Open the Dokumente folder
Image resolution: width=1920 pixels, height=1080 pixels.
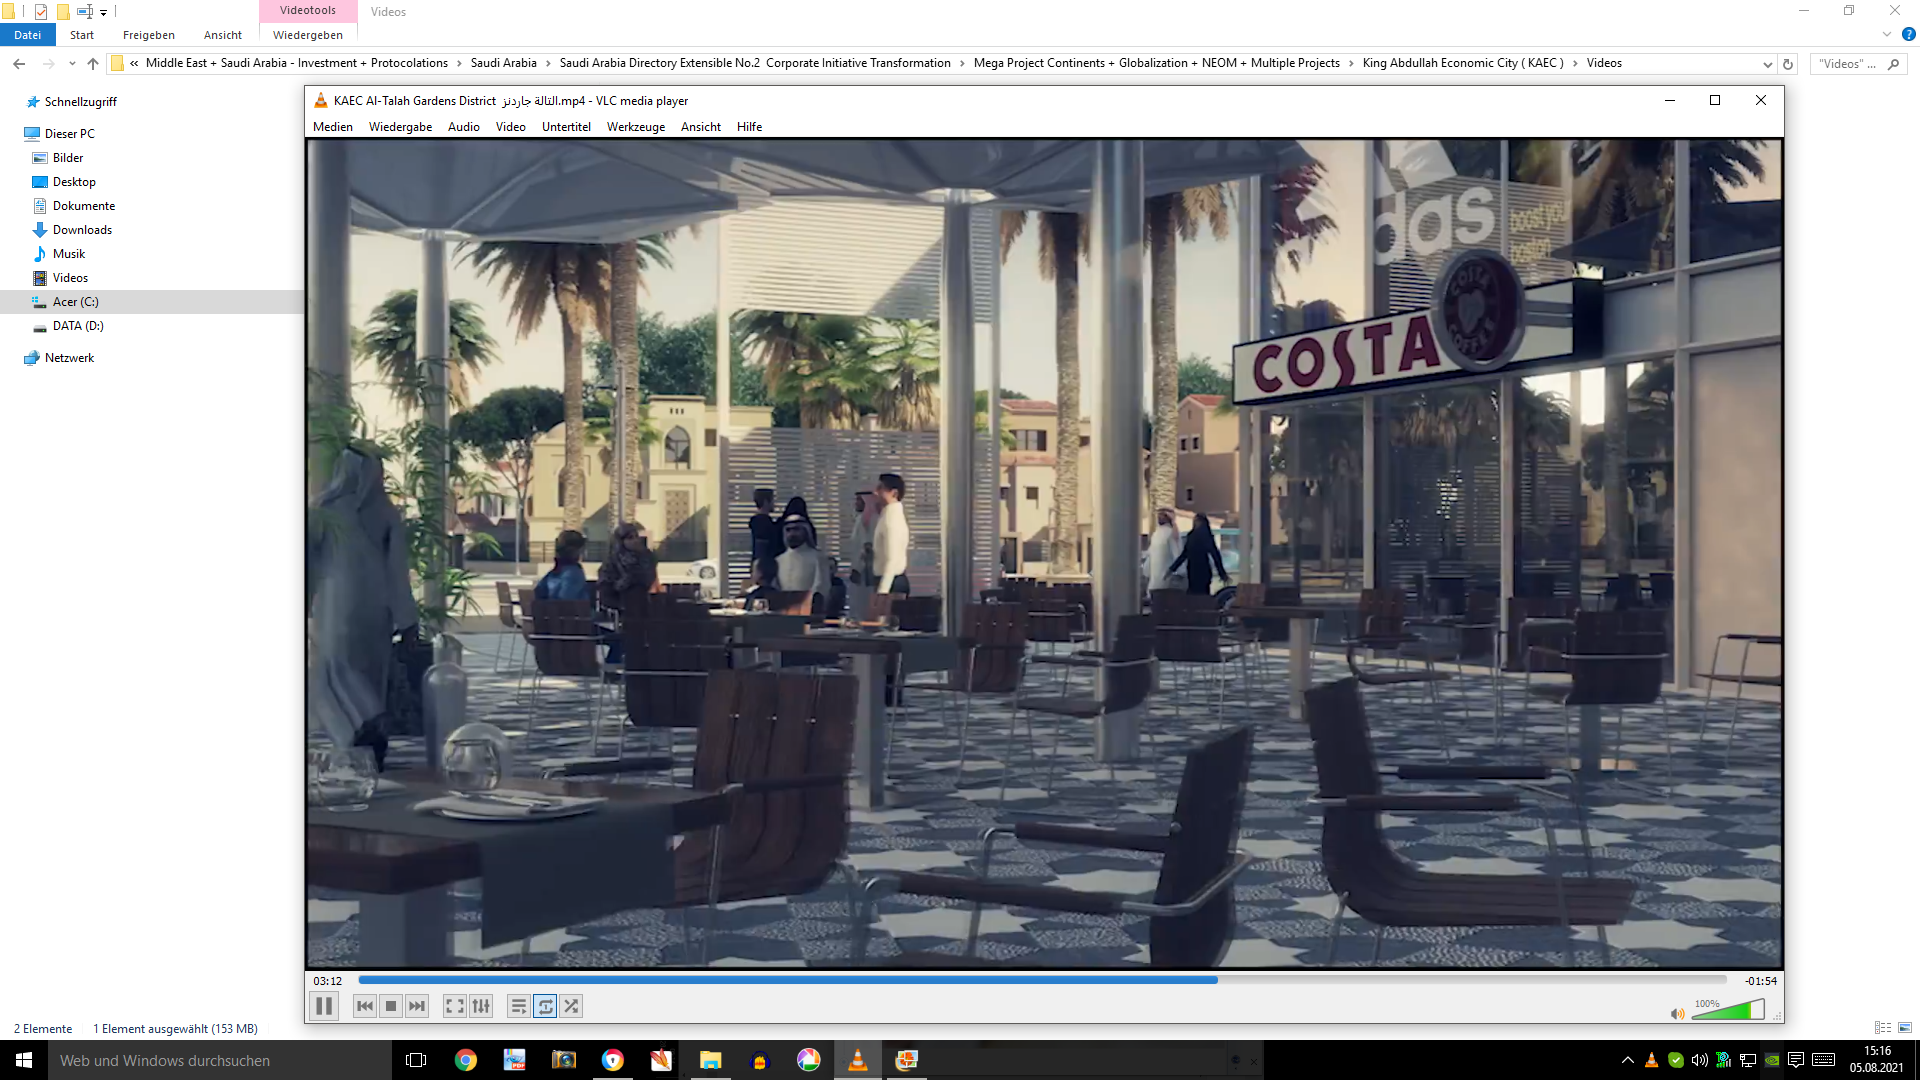click(84, 206)
